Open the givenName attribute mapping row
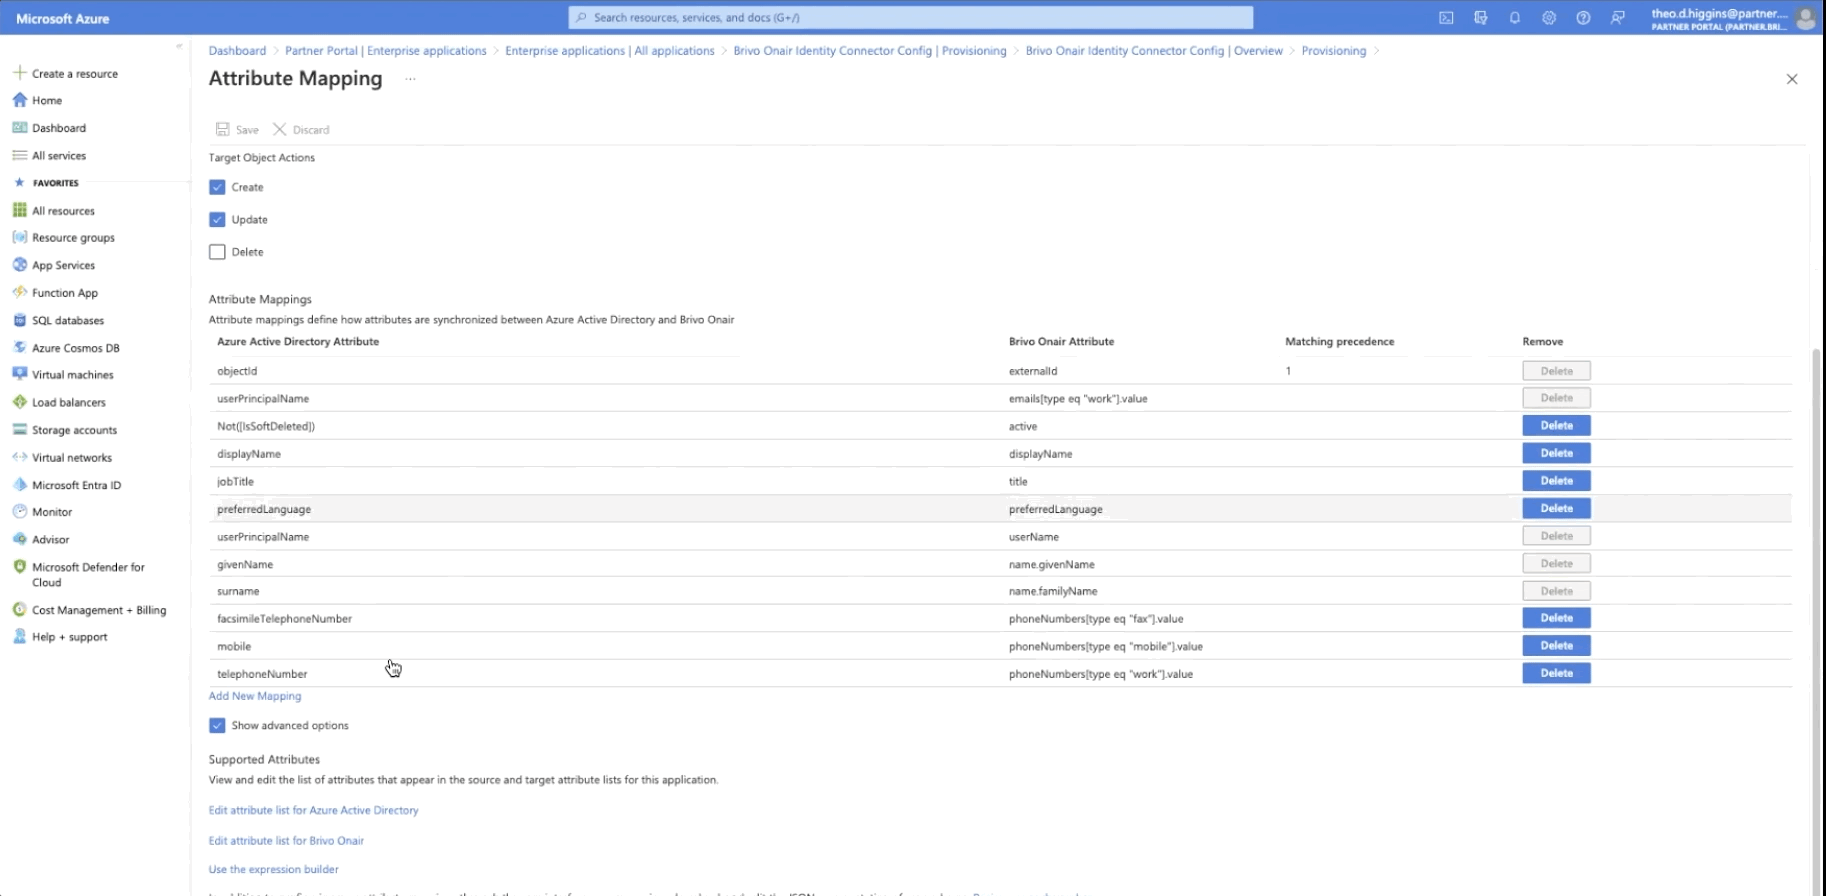The width and height of the screenshot is (1826, 896). (x=1000, y=564)
